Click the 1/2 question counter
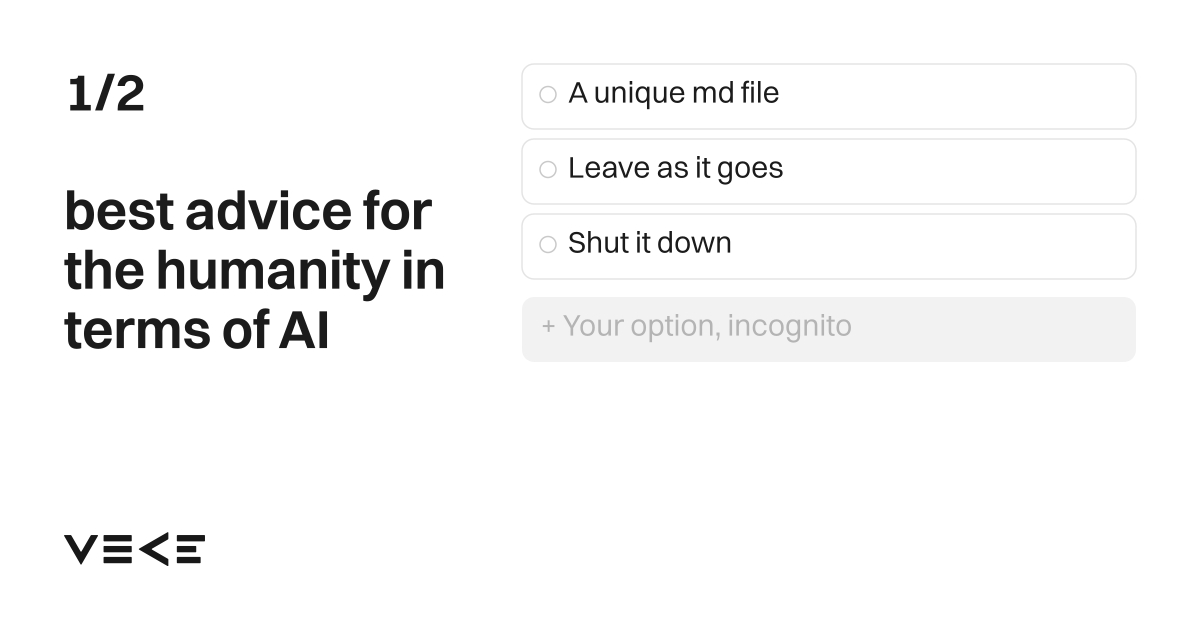The width and height of the screenshot is (1200, 630). click(x=106, y=94)
